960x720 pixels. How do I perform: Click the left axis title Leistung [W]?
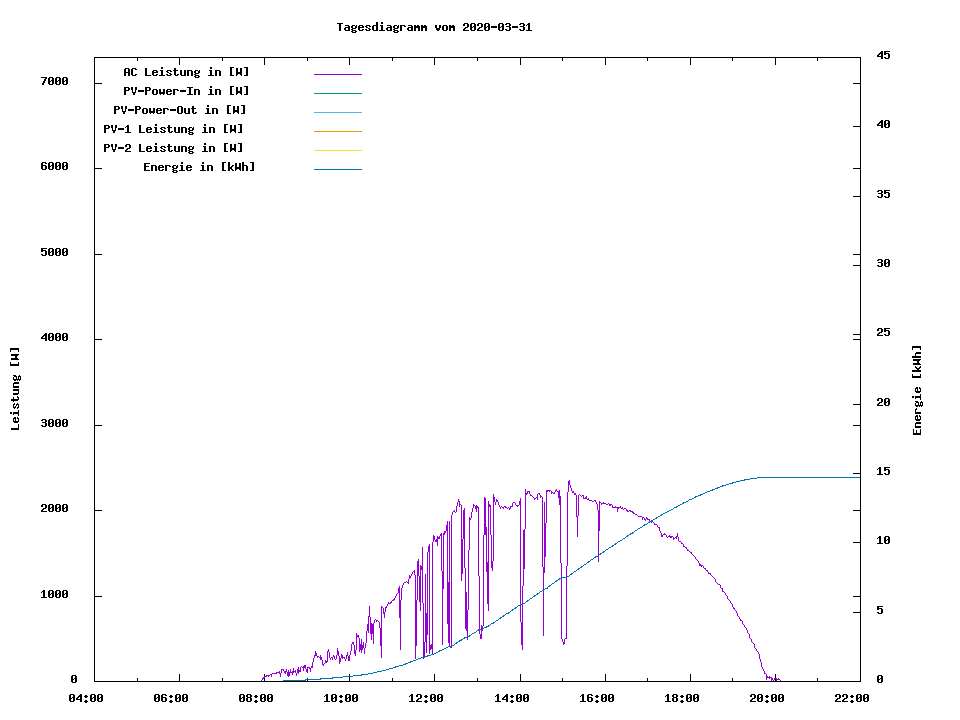tap(15, 389)
